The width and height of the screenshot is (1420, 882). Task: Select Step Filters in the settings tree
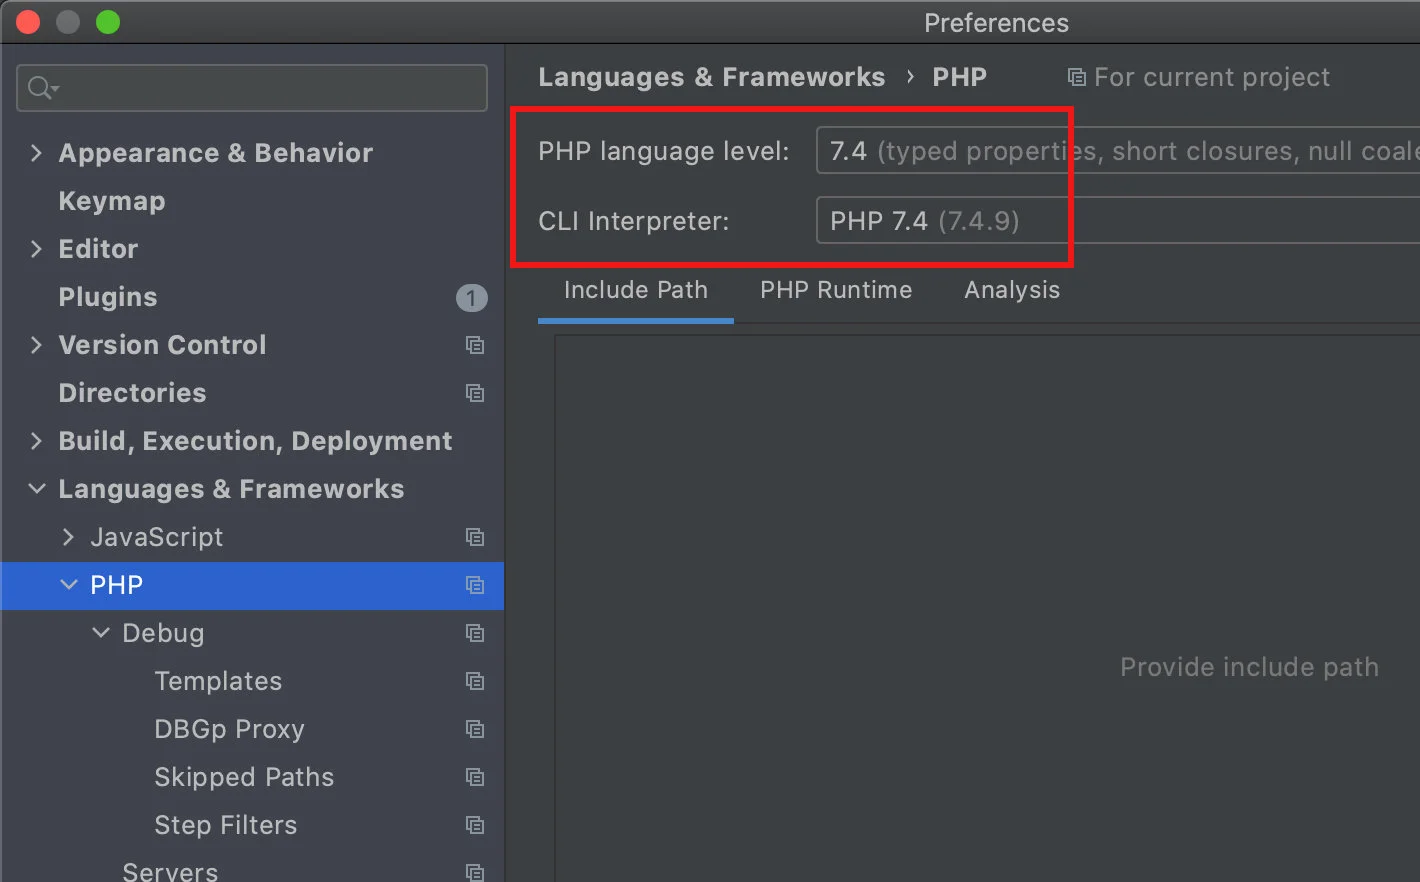point(226,825)
